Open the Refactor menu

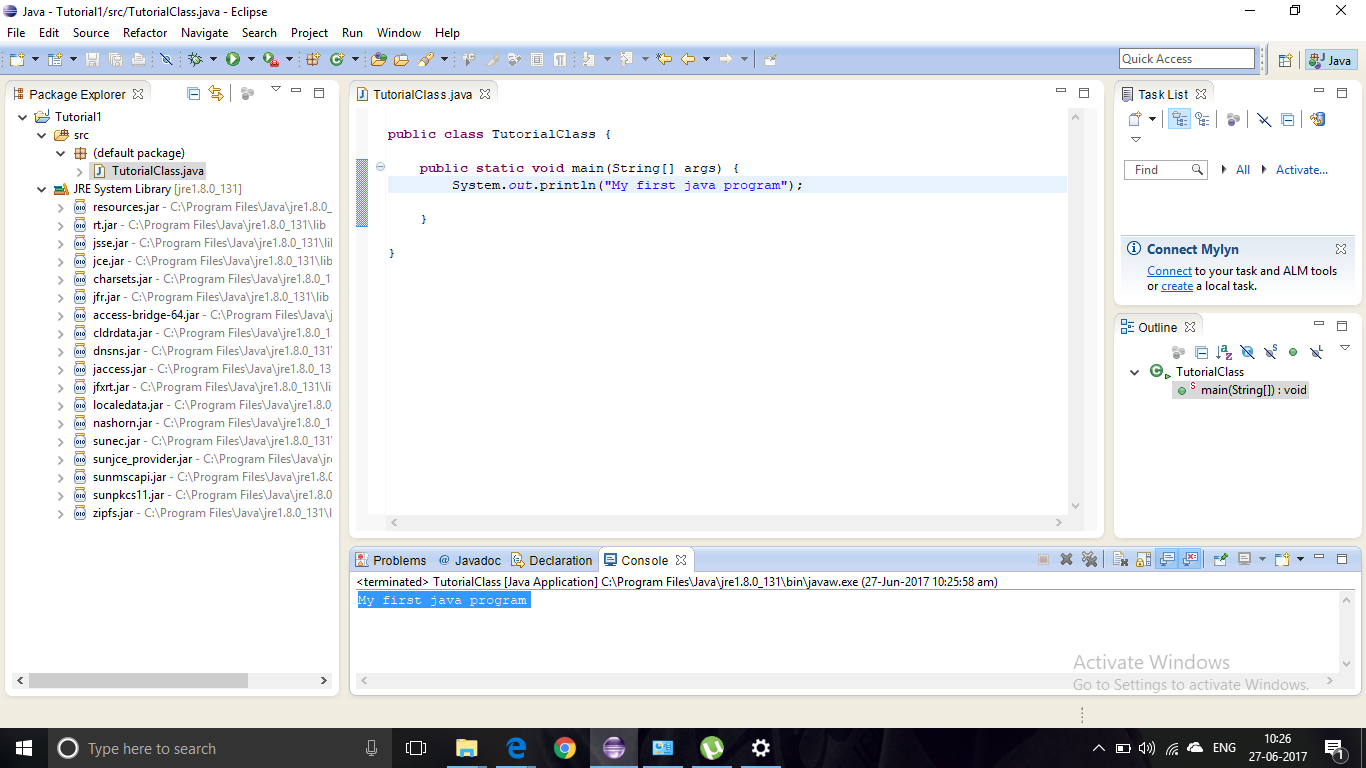(145, 33)
